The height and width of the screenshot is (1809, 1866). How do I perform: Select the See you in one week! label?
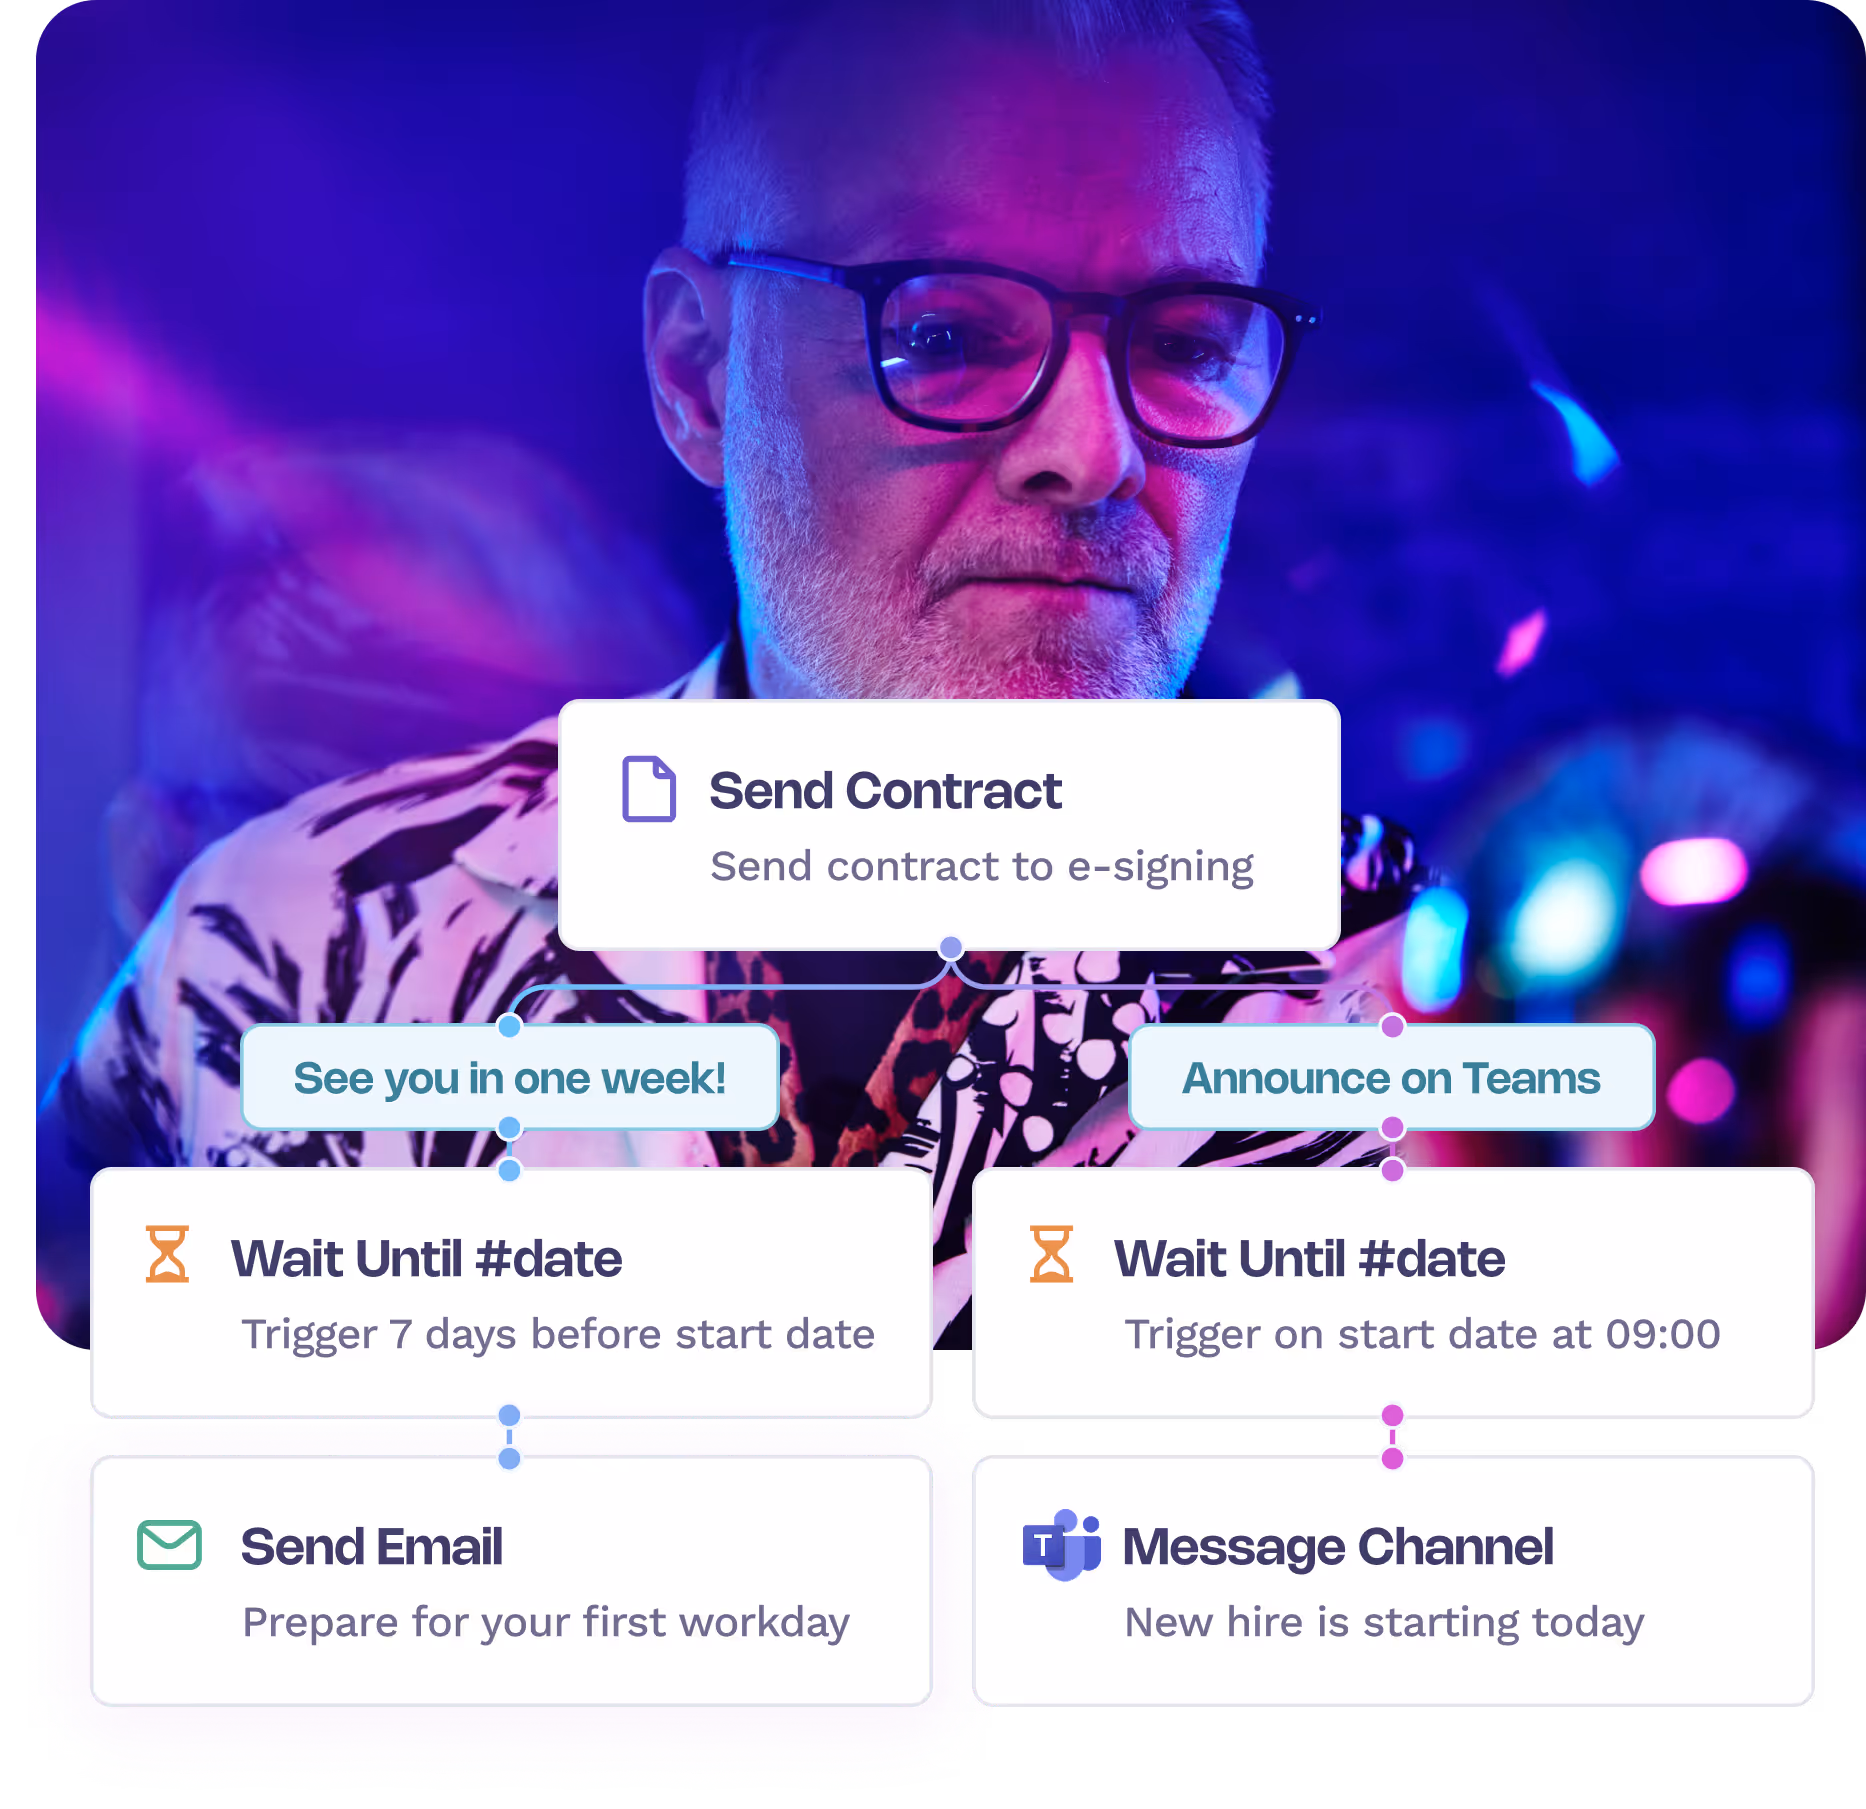(x=510, y=1078)
